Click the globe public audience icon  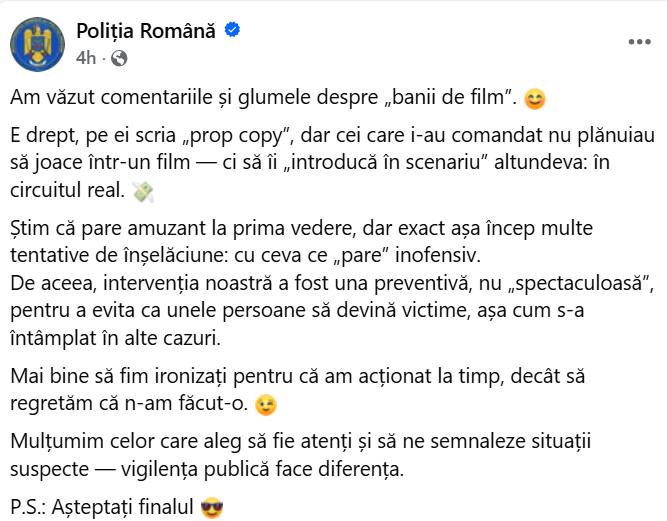119,58
